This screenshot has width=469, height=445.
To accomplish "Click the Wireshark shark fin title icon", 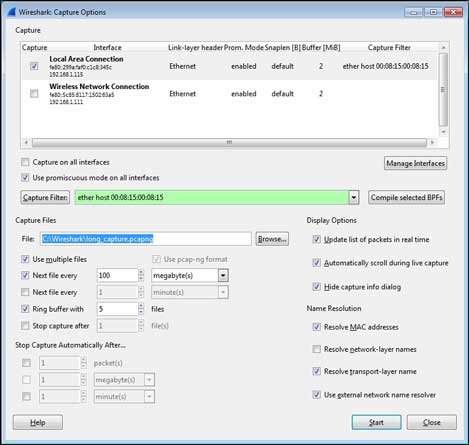I will click(11, 12).
